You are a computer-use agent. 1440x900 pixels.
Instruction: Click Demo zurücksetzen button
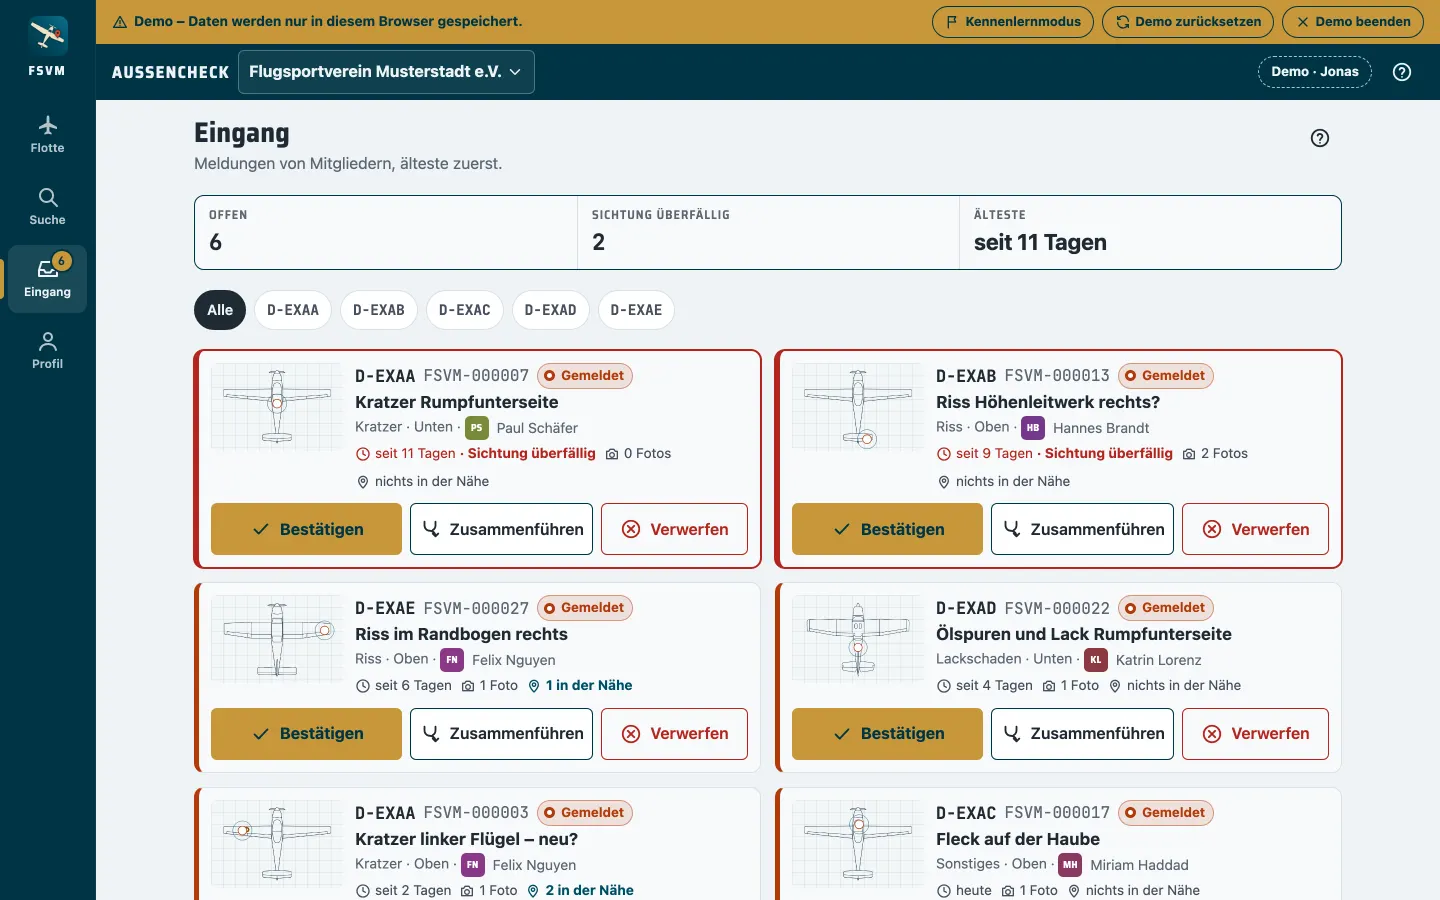click(x=1188, y=22)
